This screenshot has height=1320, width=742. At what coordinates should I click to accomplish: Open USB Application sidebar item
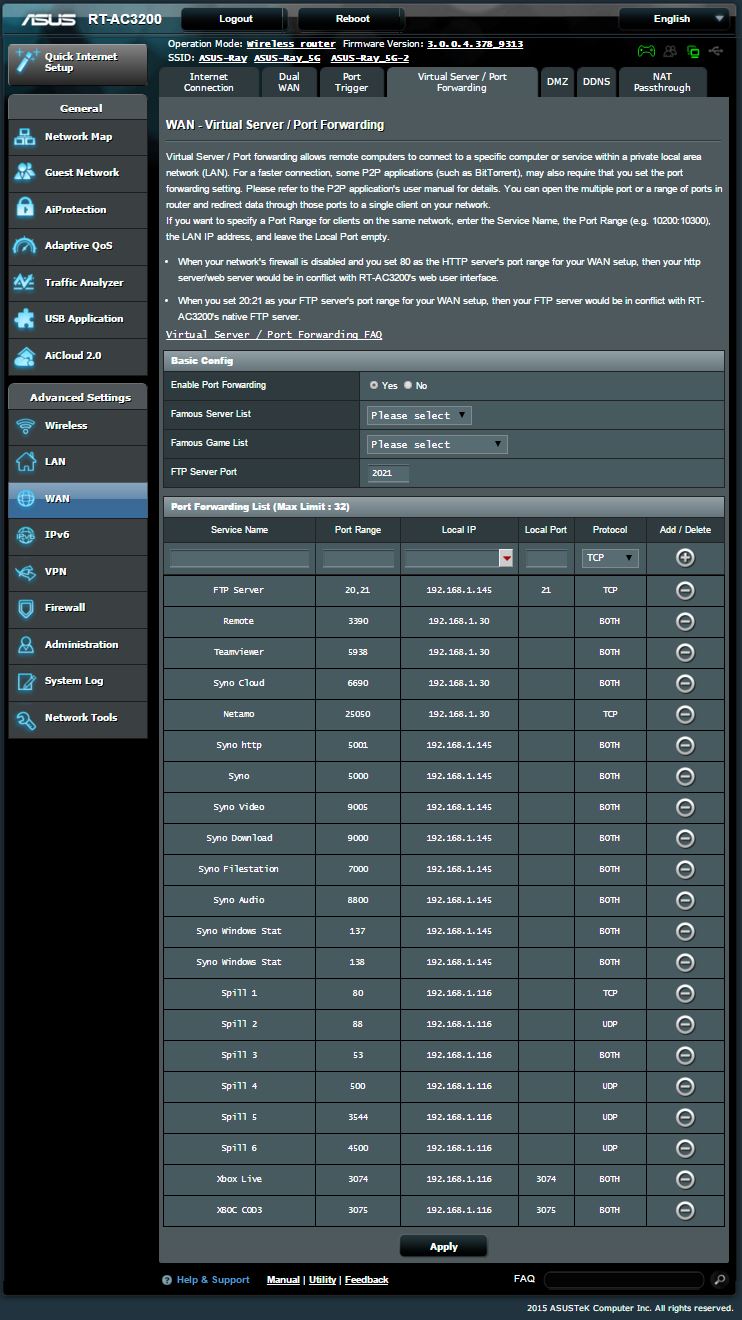click(x=78, y=319)
